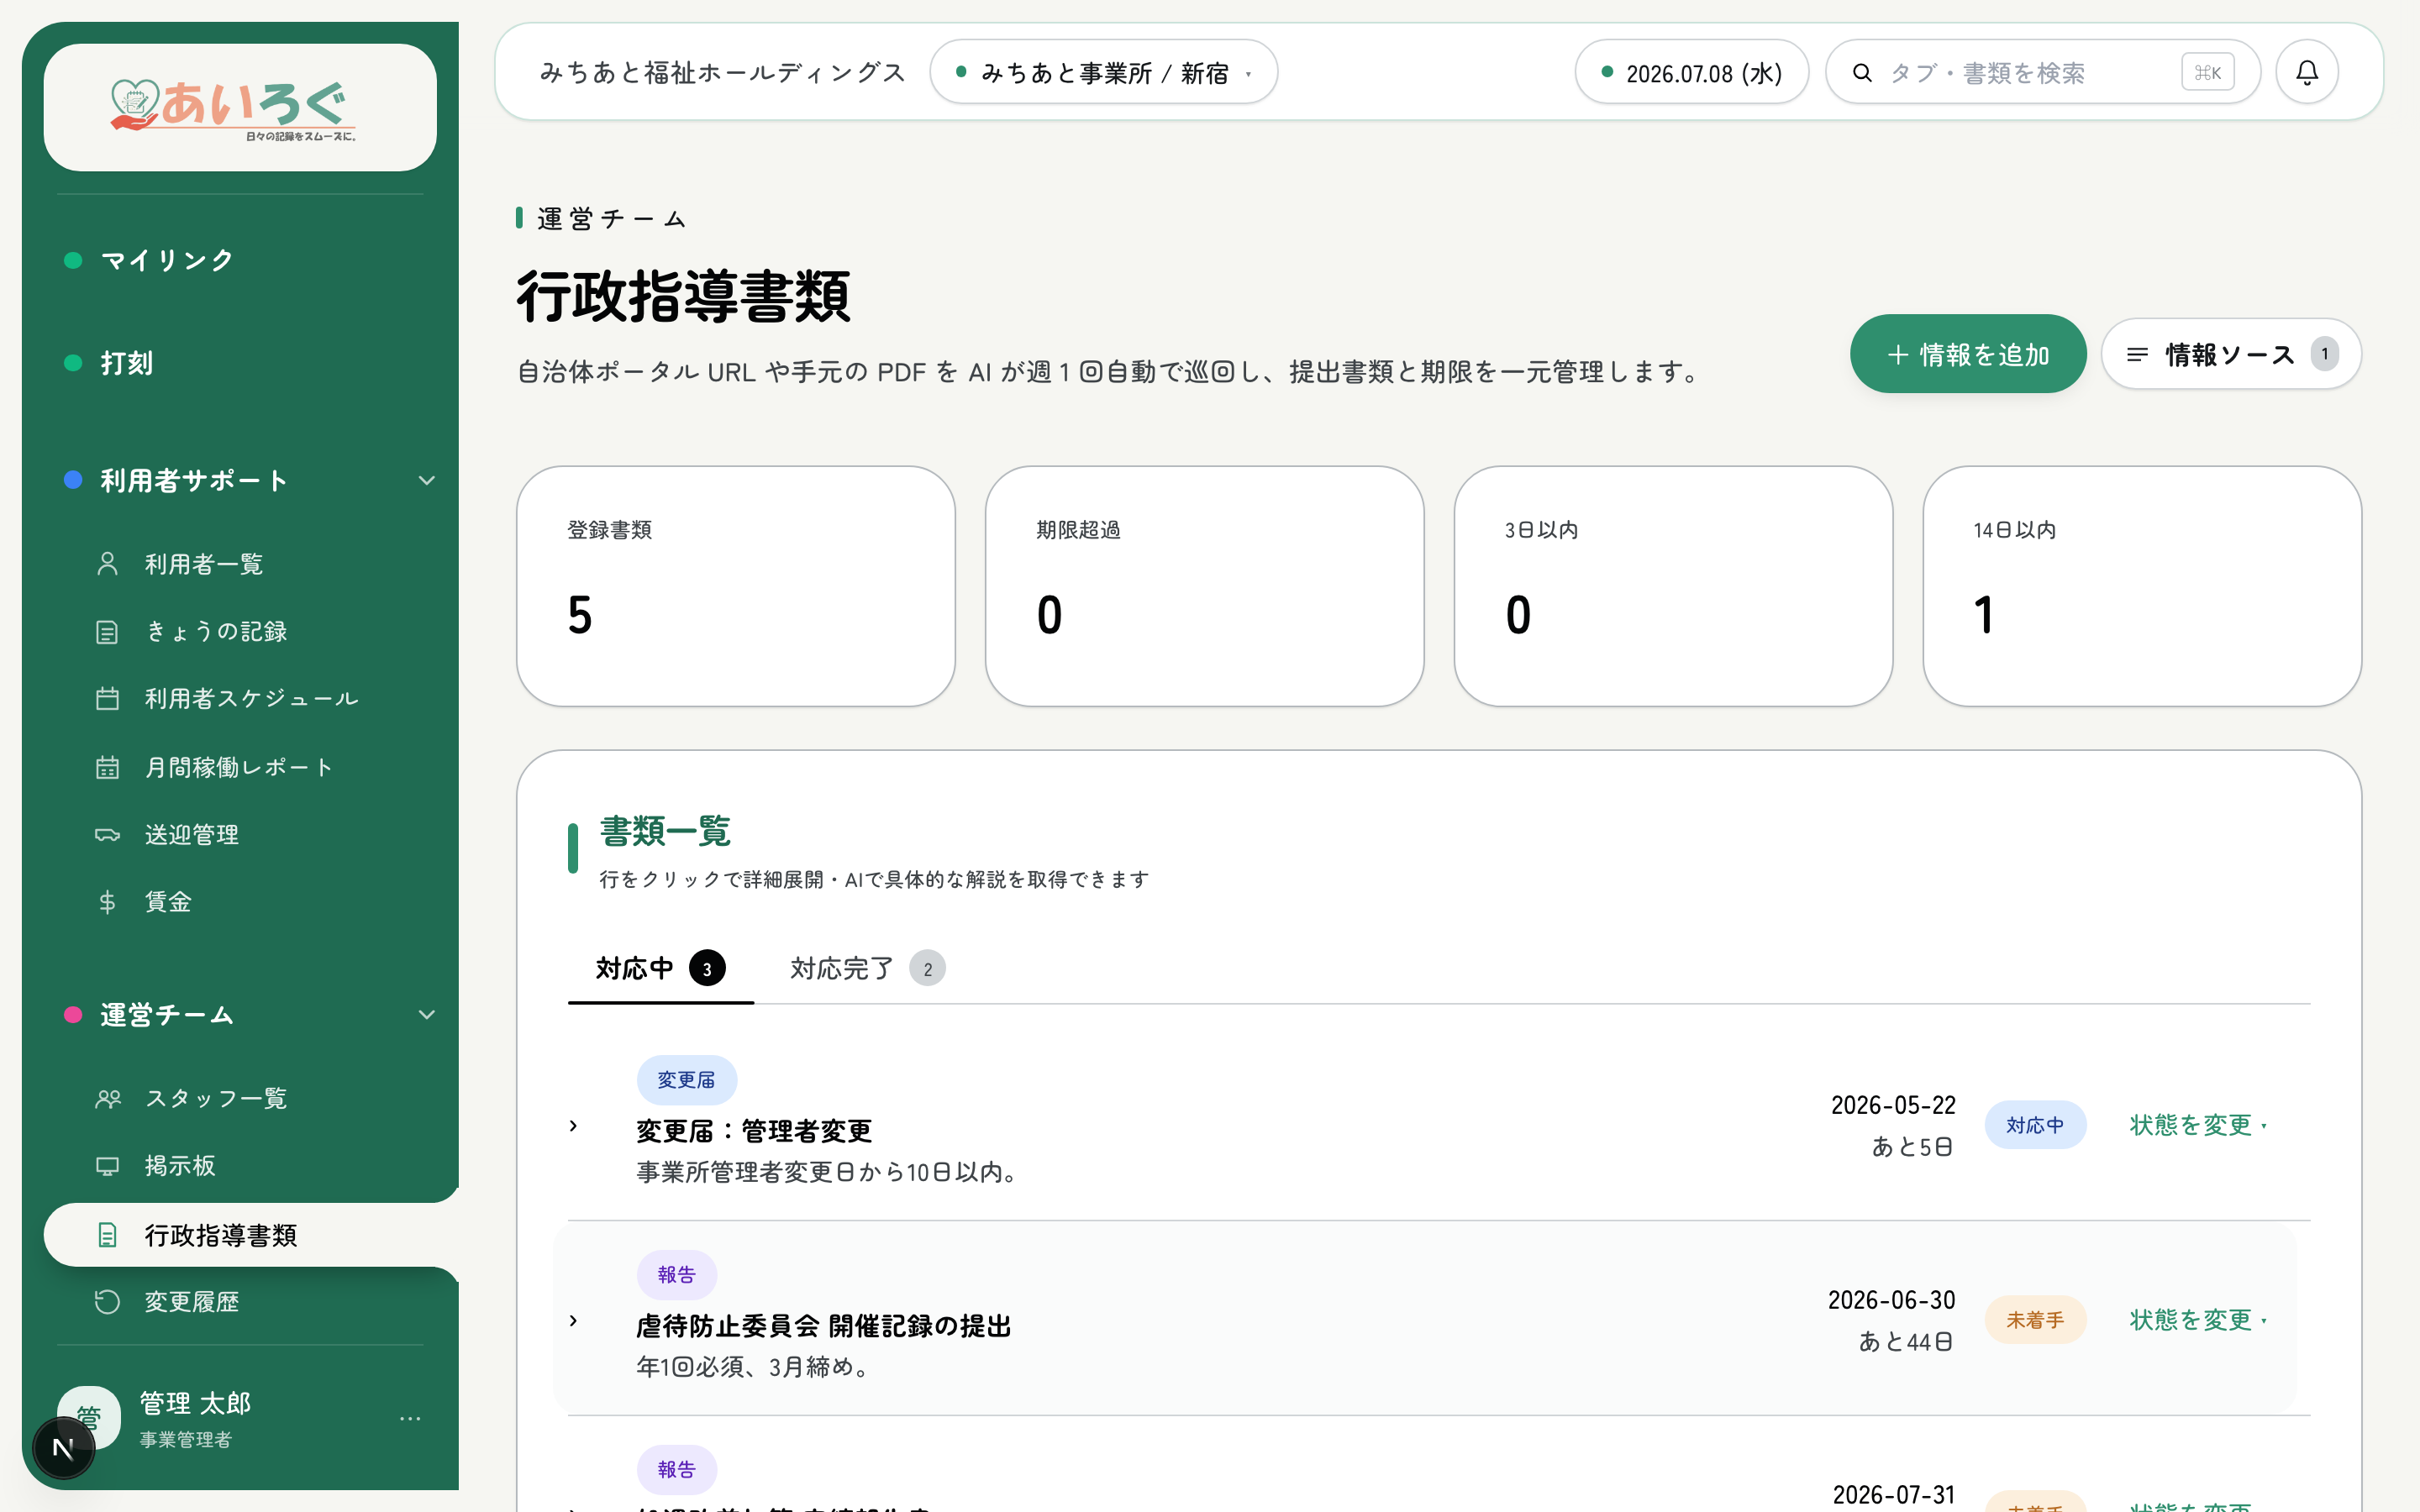
Task: Click the 利用者一覧 person icon
Action: (107, 564)
